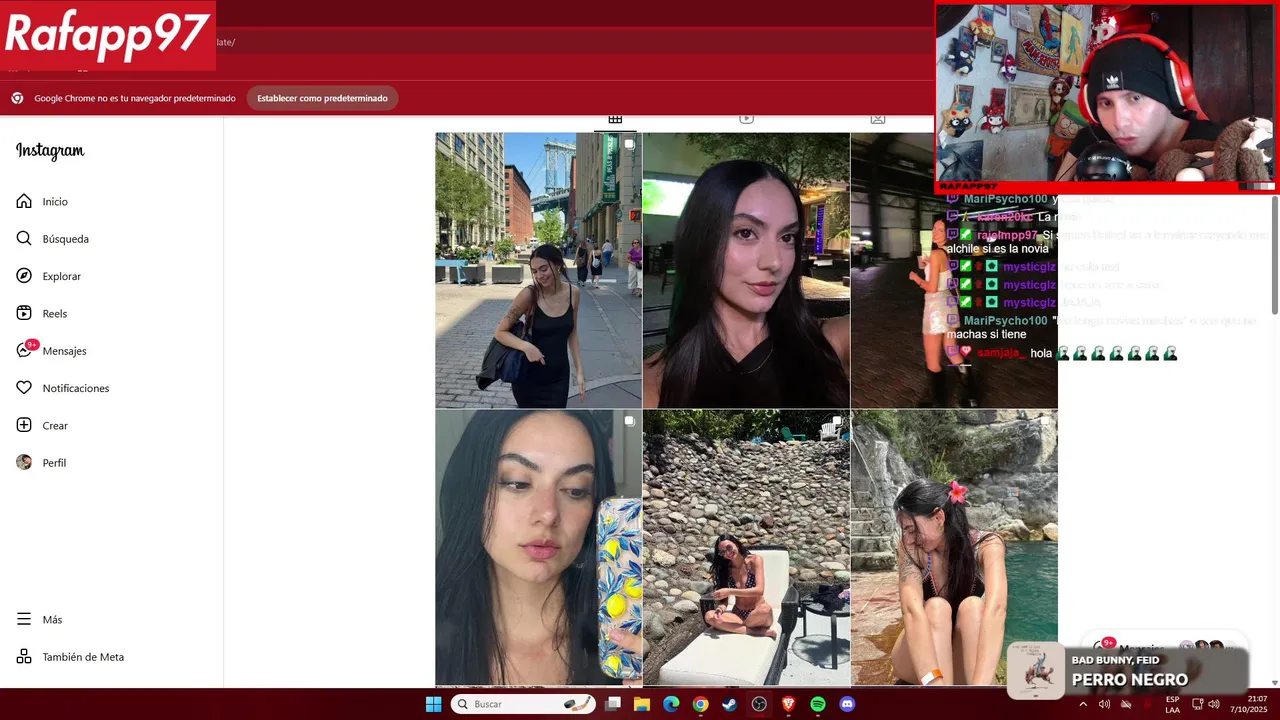Viewport: 1280px width, 720px height.
Task: Open the Windows Start menu
Action: (x=433, y=704)
